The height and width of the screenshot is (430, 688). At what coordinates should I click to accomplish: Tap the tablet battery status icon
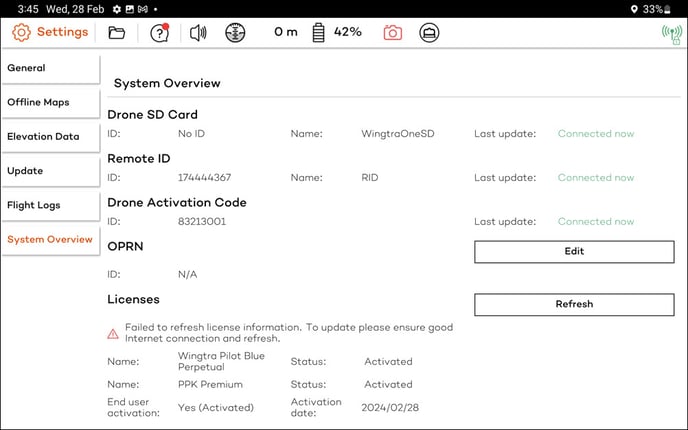667,9
